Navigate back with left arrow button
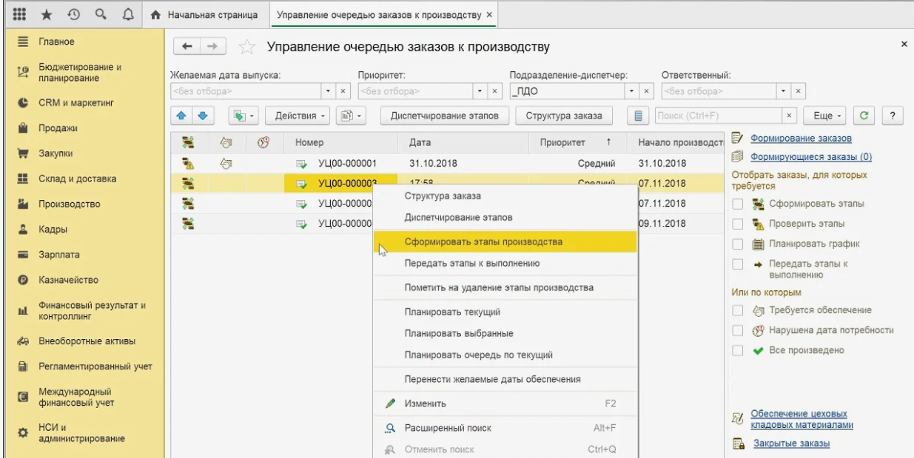This screenshot has height=458, width=914. pyautogui.click(x=187, y=47)
